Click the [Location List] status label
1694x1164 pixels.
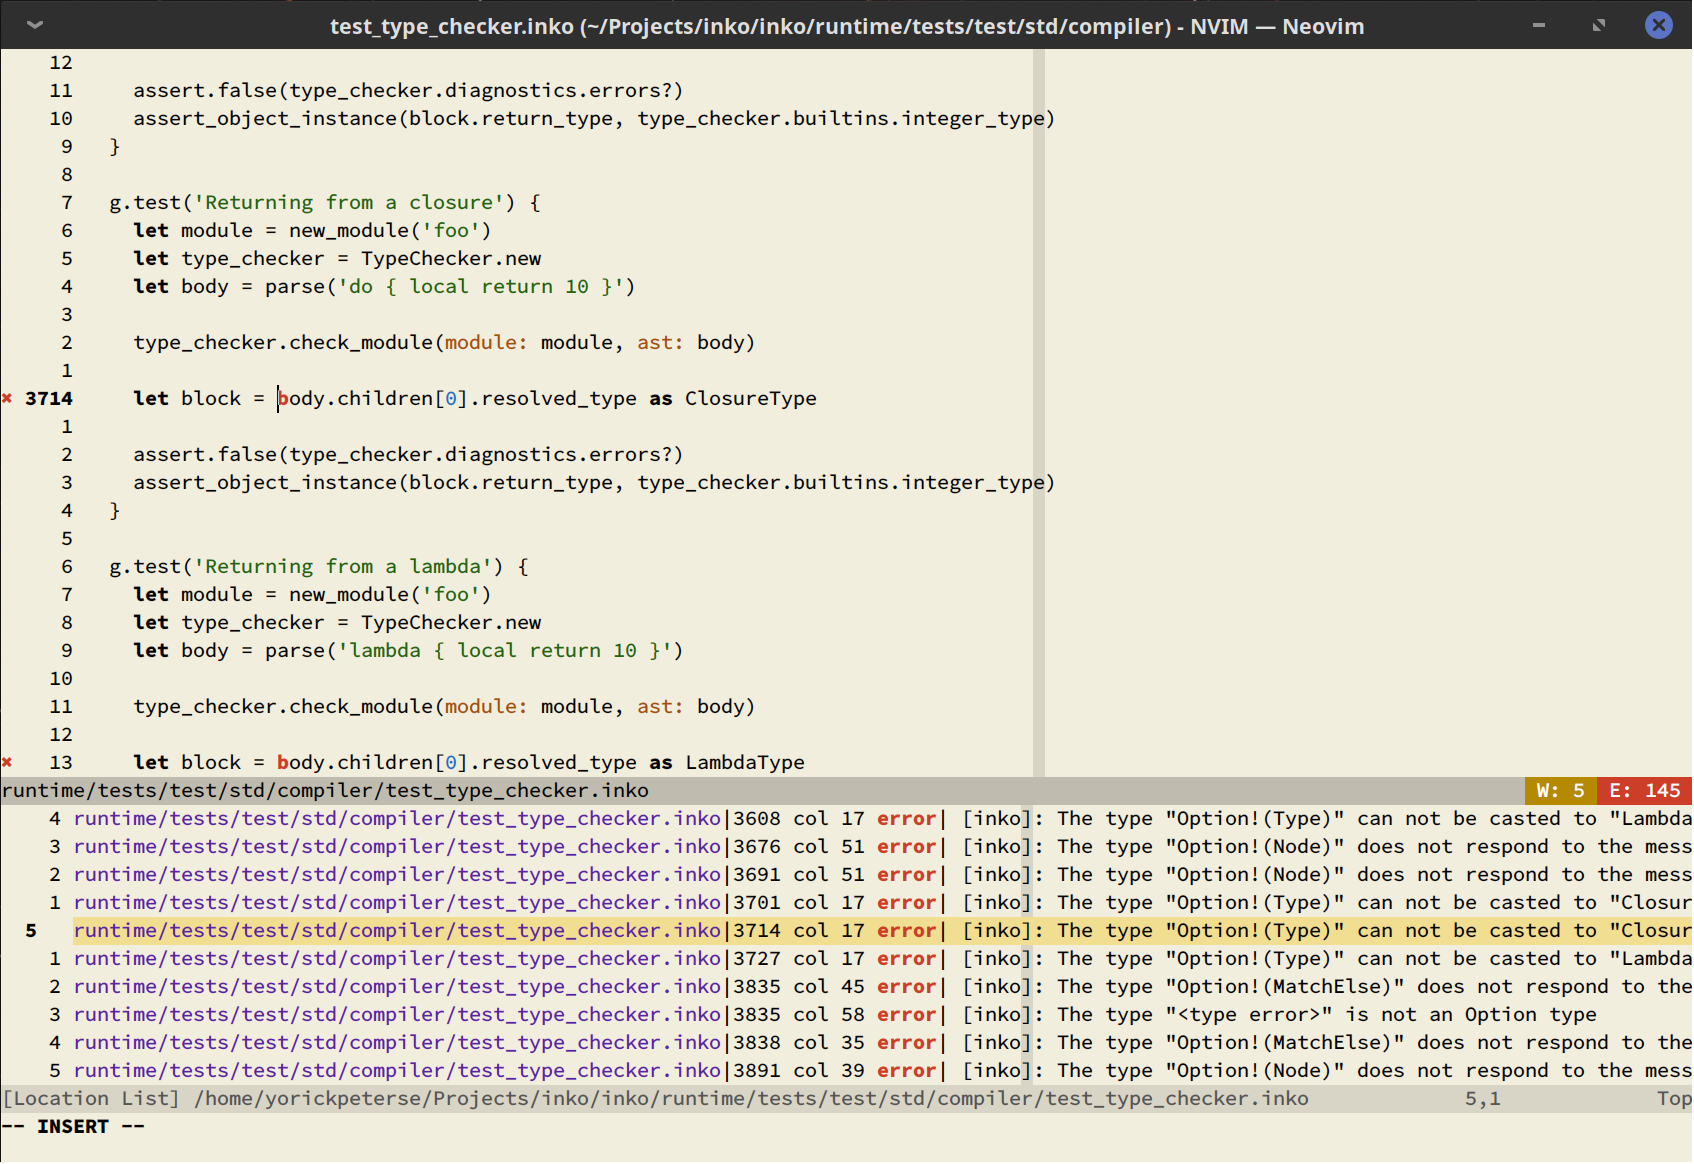(91, 1099)
